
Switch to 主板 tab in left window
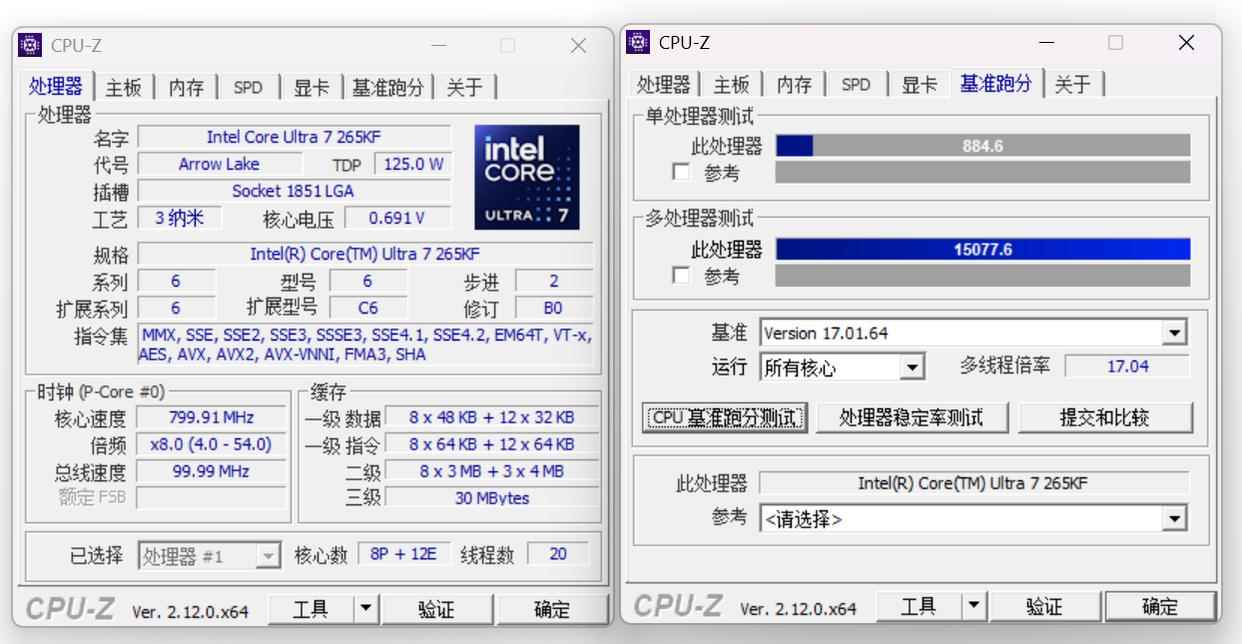tap(124, 88)
